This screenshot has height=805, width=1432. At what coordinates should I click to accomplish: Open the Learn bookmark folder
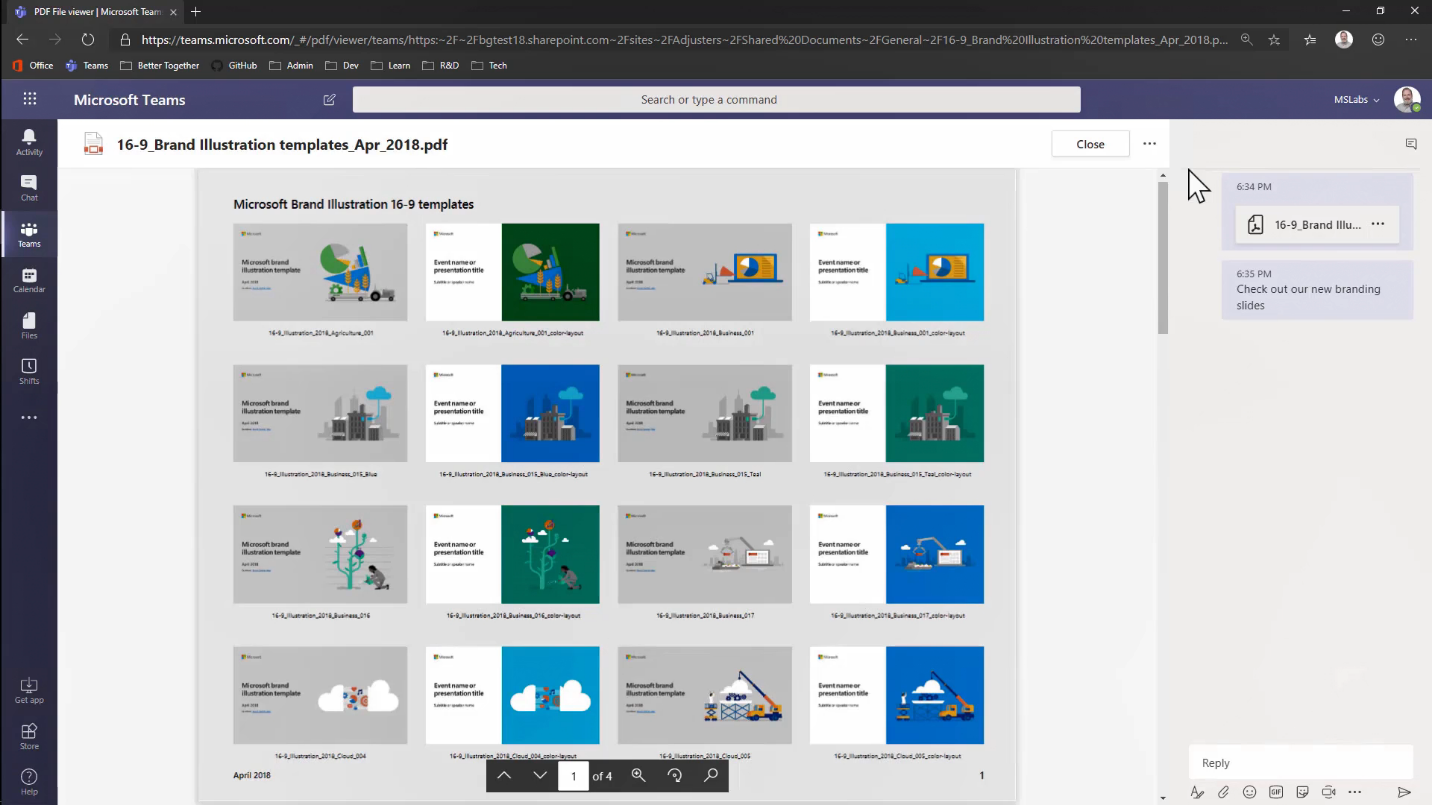pyautogui.click(x=390, y=65)
